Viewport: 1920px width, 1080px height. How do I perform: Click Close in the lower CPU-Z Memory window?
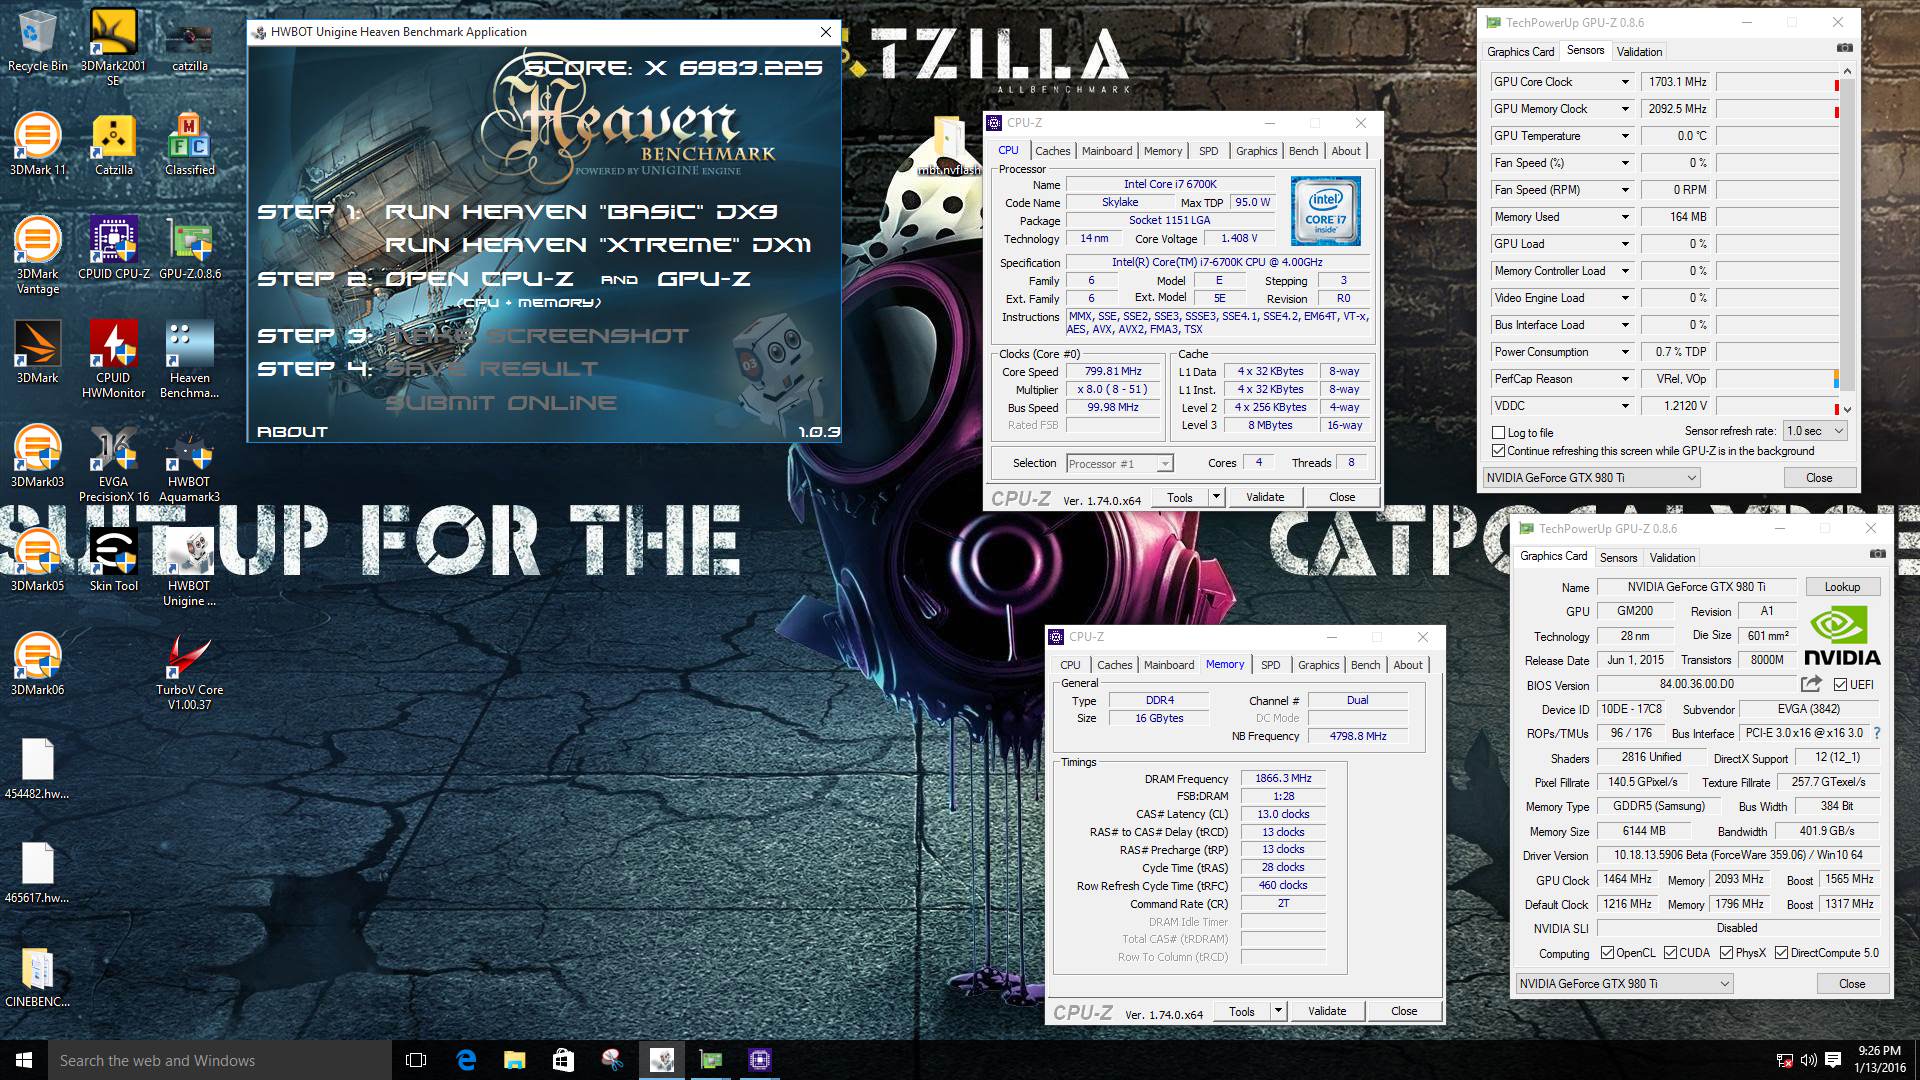(1404, 1011)
